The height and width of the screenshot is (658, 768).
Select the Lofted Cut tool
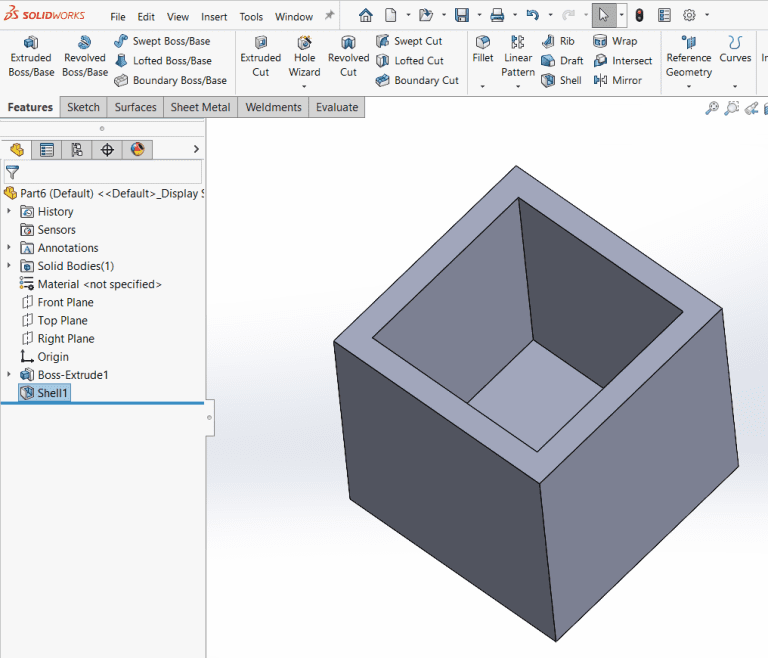410,61
